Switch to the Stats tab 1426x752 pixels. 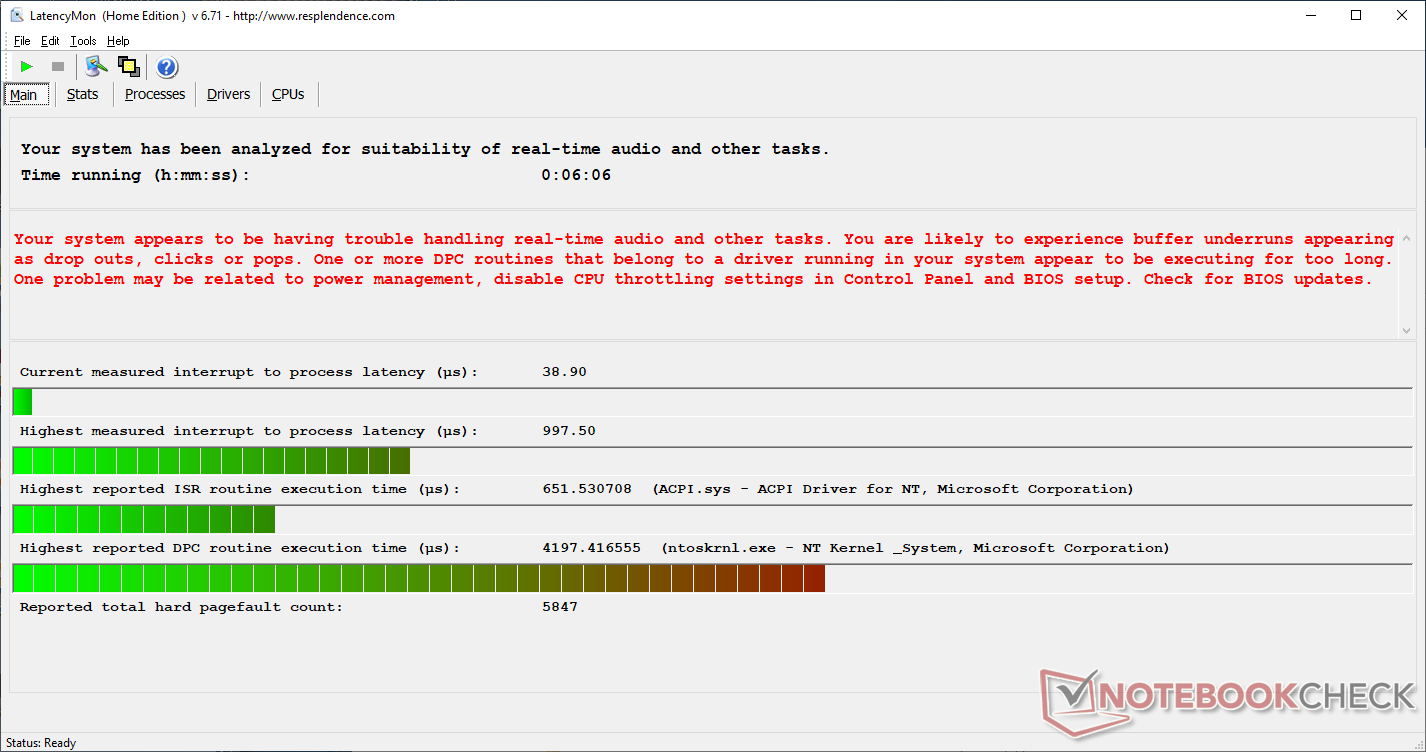pyautogui.click(x=83, y=94)
